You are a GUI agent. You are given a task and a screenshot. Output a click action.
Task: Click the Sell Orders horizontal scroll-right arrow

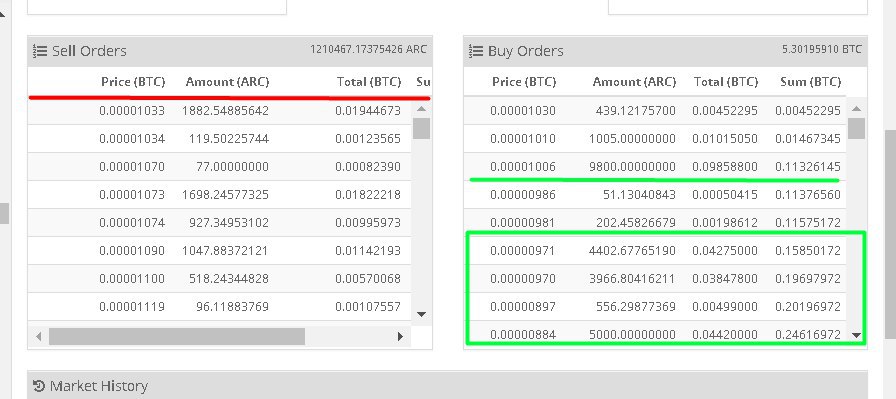pyautogui.click(x=401, y=337)
